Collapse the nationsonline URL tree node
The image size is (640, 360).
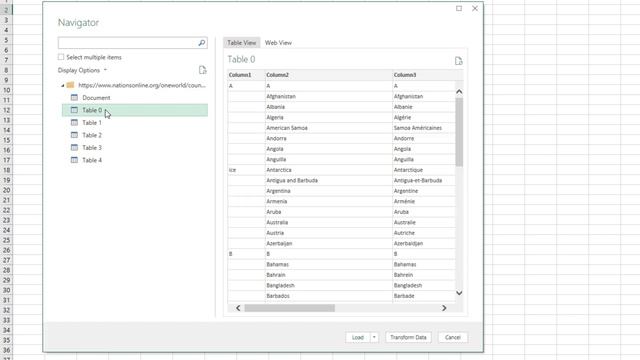pyautogui.click(x=62, y=85)
